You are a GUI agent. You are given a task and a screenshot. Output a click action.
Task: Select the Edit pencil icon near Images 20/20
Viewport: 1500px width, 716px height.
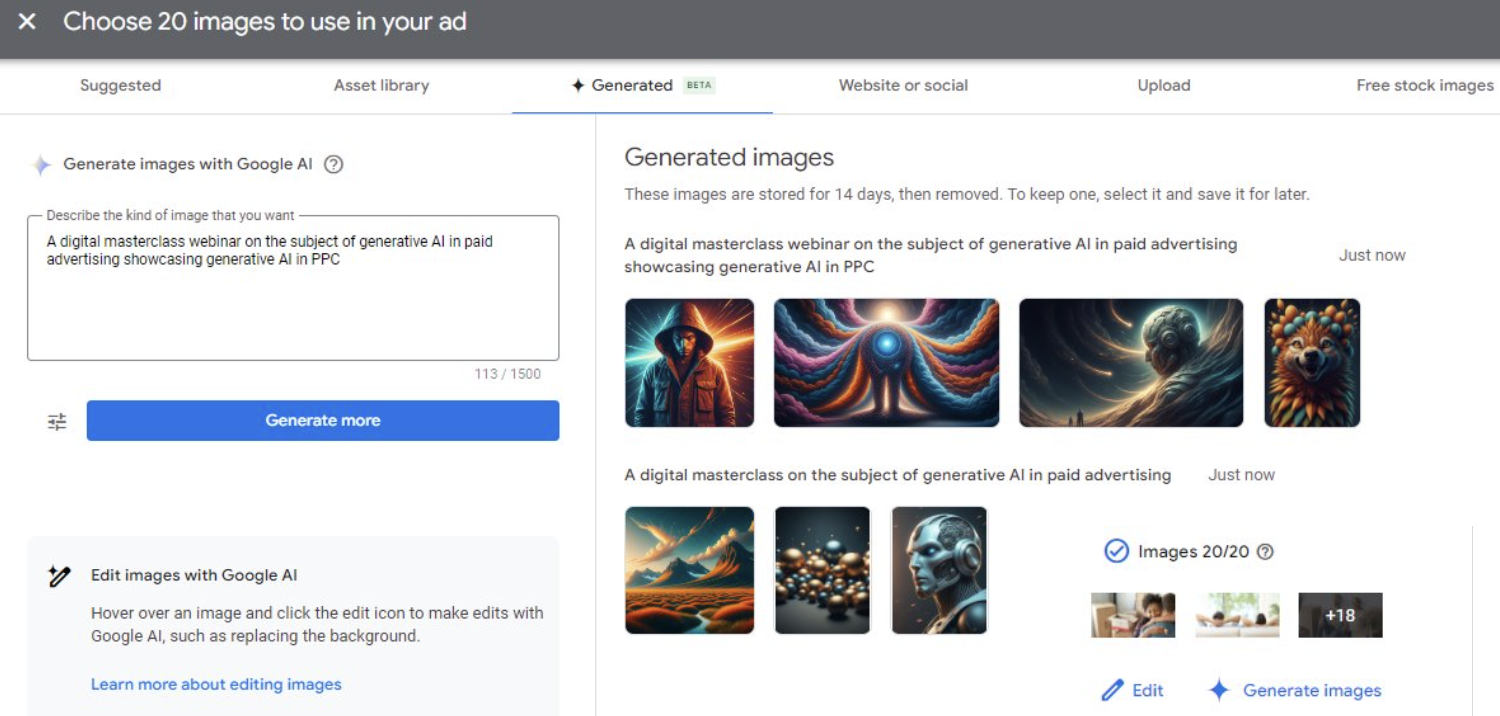pos(1113,690)
